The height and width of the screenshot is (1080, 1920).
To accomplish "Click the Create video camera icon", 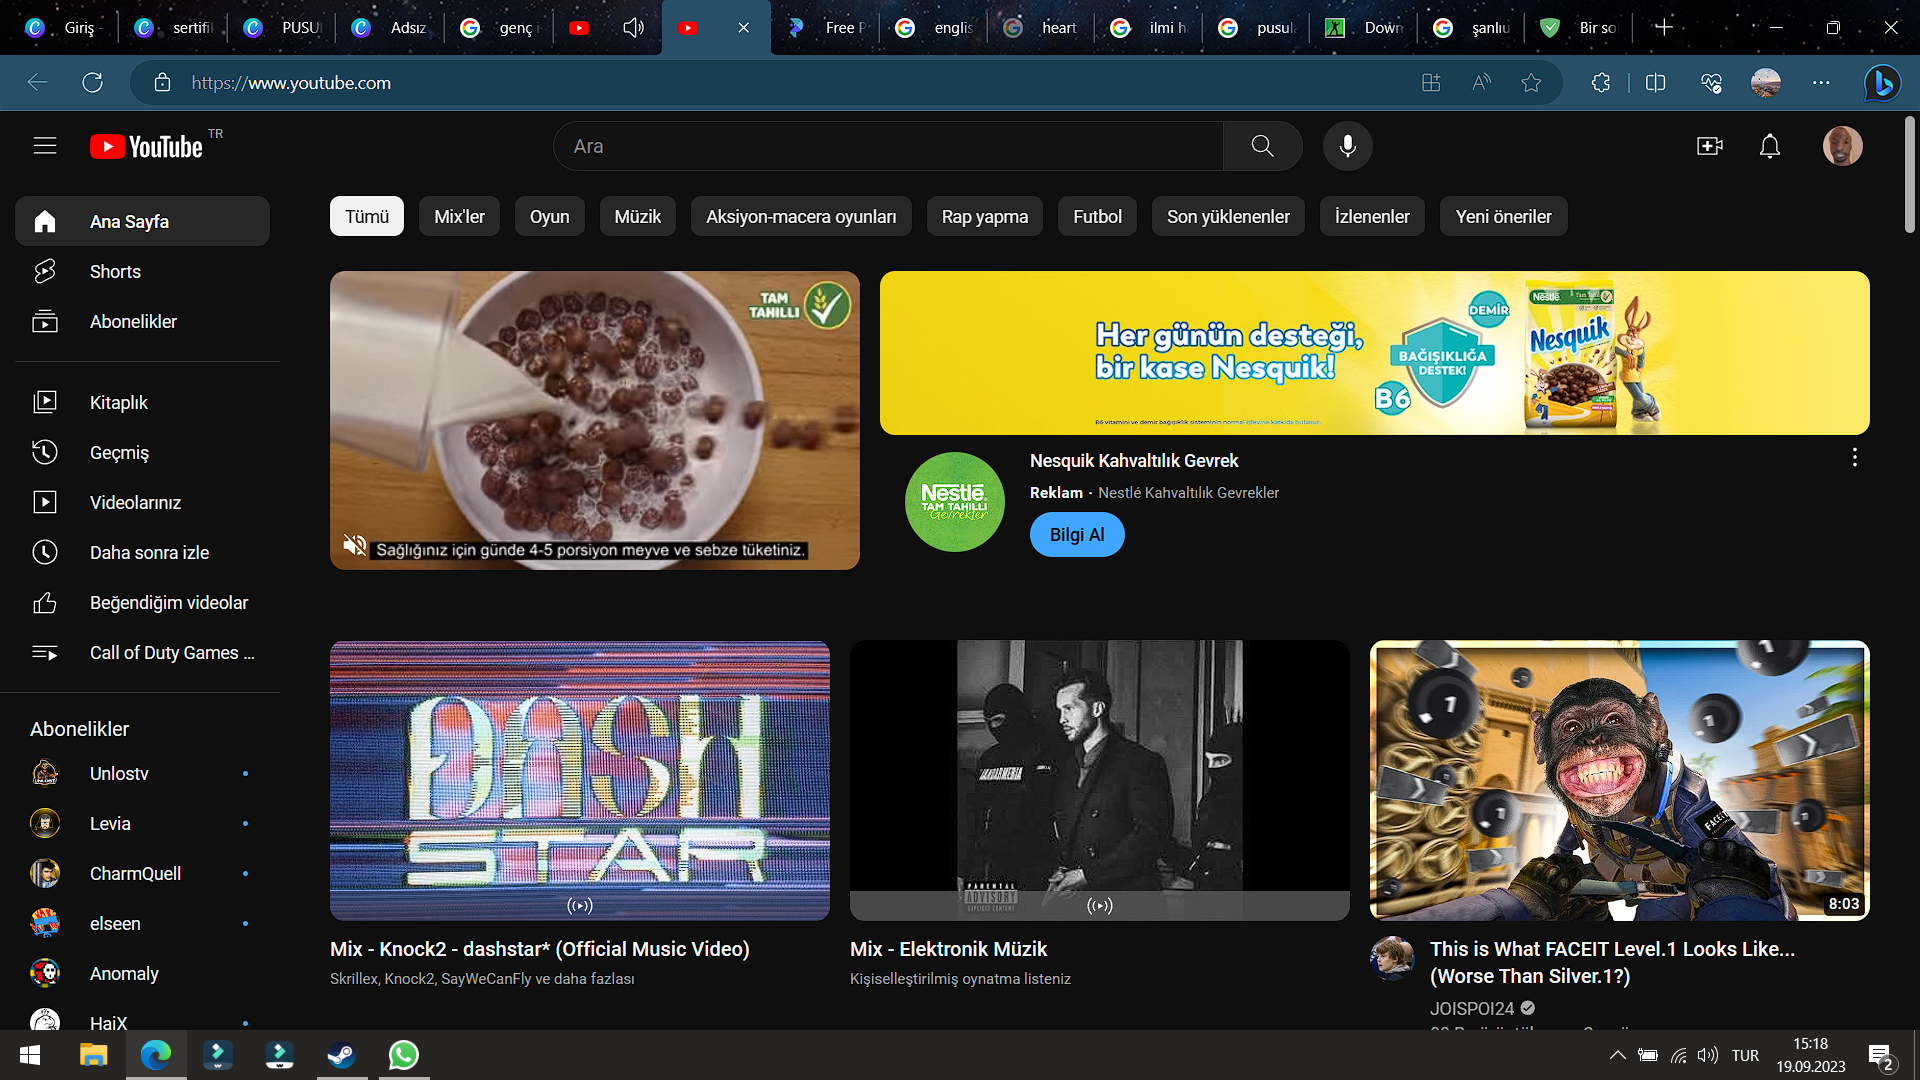I will [1710, 146].
